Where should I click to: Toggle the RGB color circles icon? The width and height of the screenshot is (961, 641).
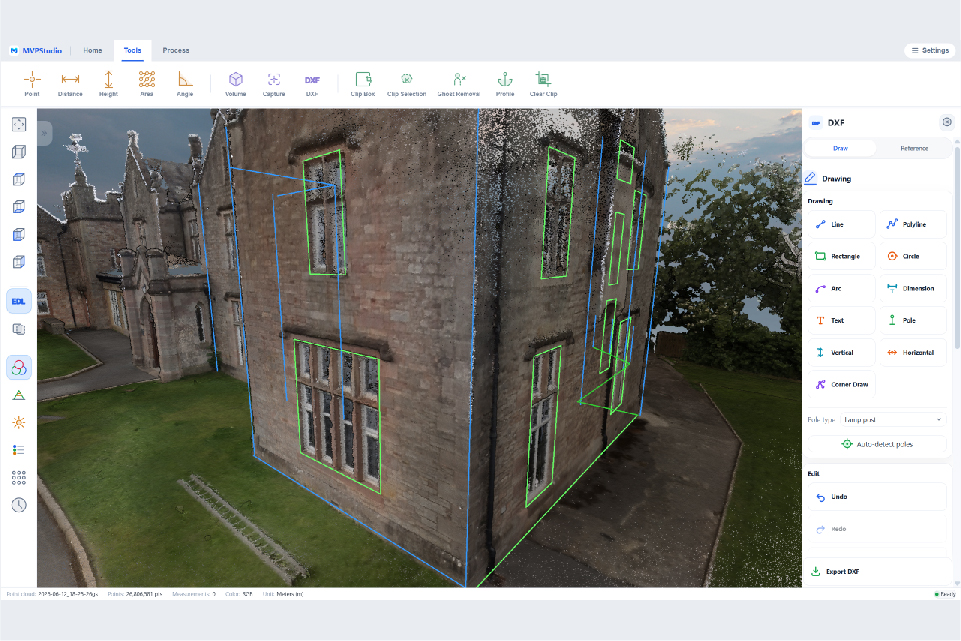(x=19, y=367)
